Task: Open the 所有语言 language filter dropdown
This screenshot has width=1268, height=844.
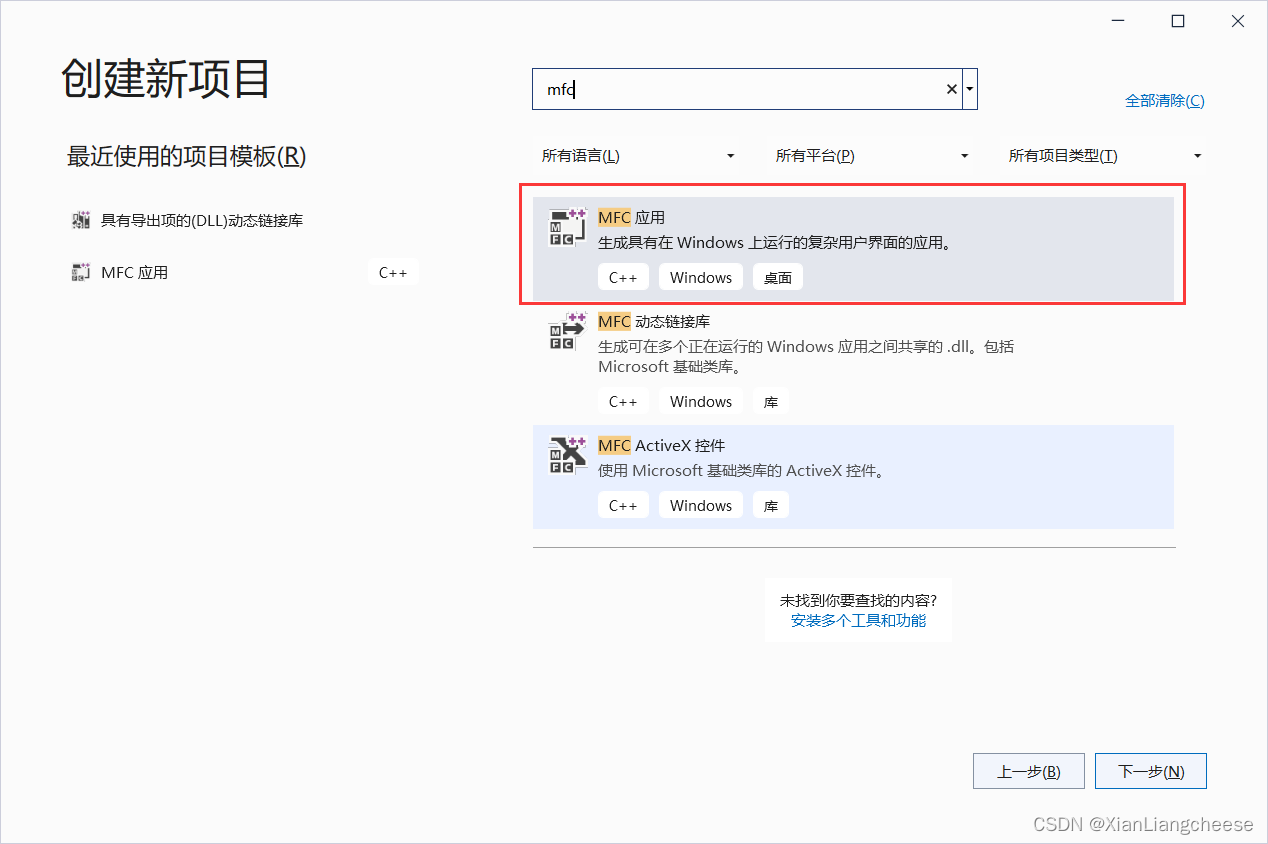Action: (638, 156)
